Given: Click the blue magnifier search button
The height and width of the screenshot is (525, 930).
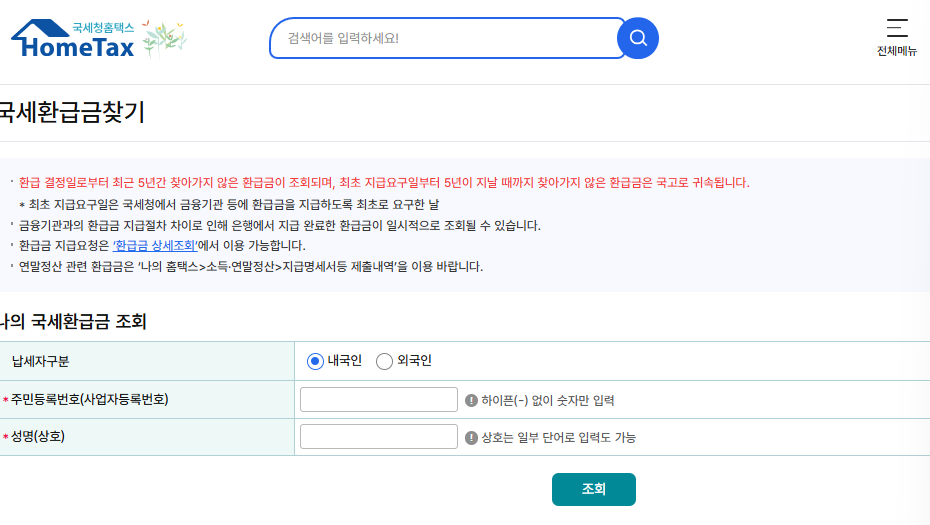Looking at the screenshot, I should click(x=638, y=38).
